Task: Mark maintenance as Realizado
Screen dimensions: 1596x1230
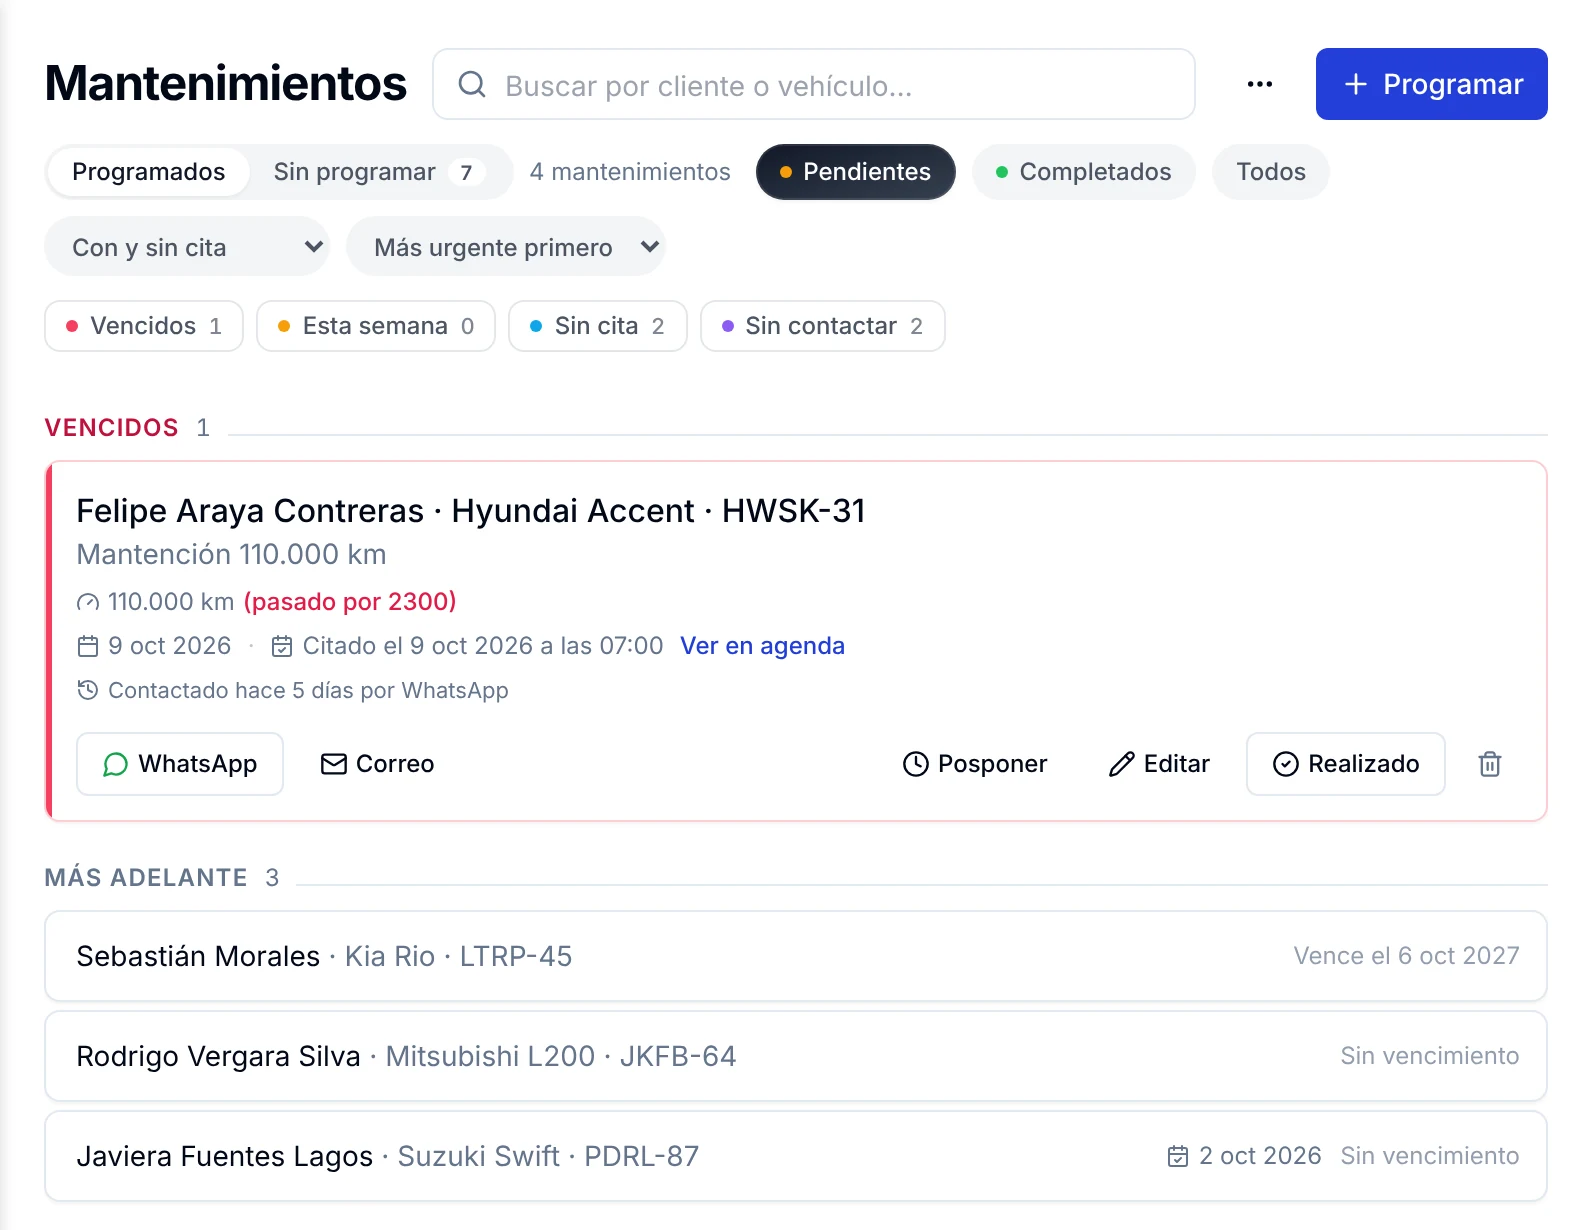Action: pyautogui.click(x=1346, y=764)
